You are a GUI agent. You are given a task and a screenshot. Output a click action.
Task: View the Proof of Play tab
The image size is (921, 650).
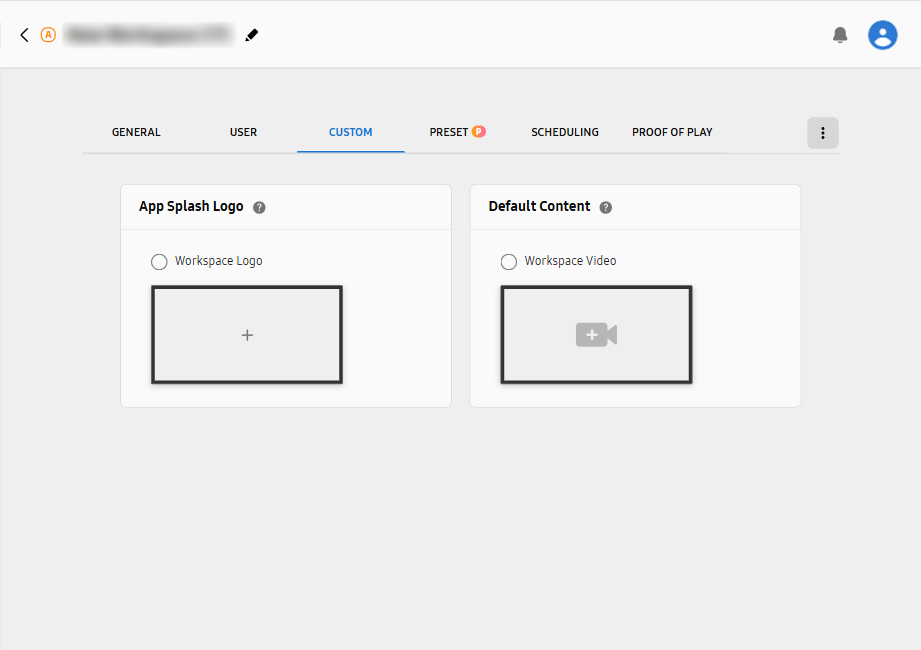pyautogui.click(x=672, y=132)
